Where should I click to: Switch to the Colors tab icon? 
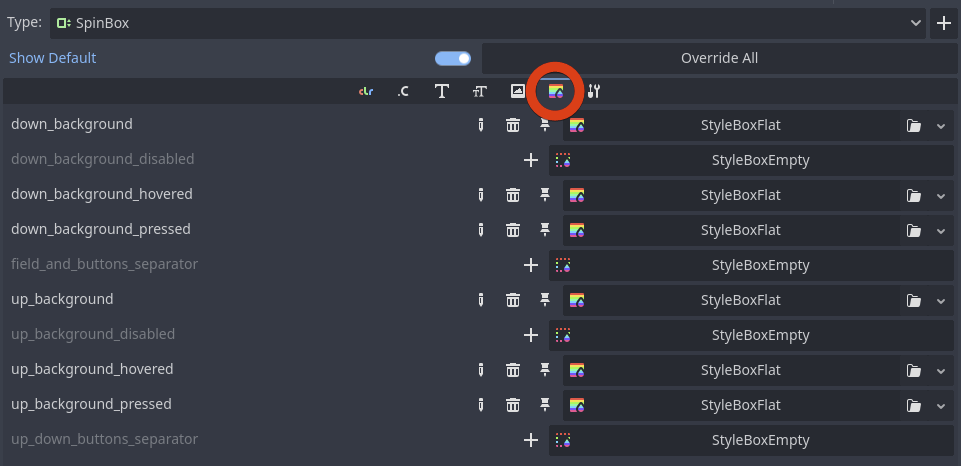click(x=366, y=91)
